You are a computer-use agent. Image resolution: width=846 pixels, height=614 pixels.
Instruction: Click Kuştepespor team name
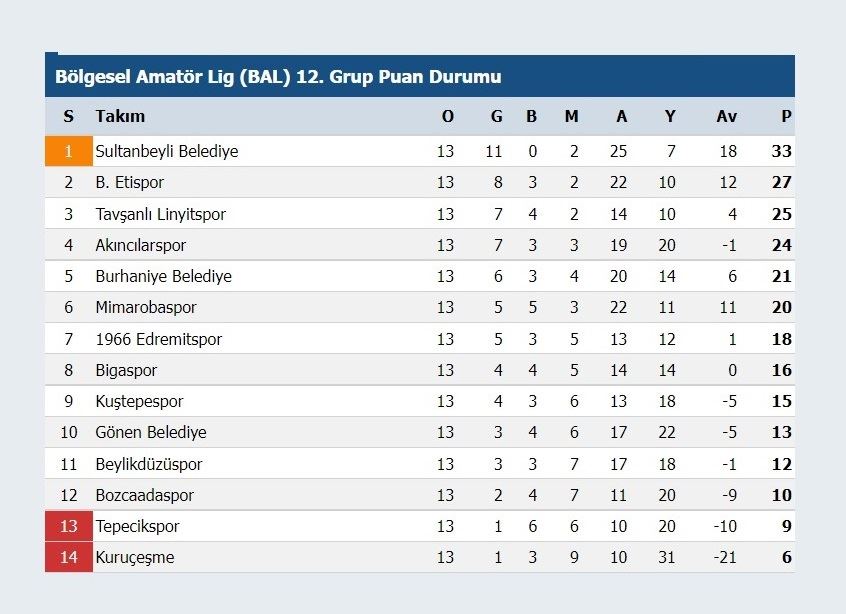(x=139, y=401)
